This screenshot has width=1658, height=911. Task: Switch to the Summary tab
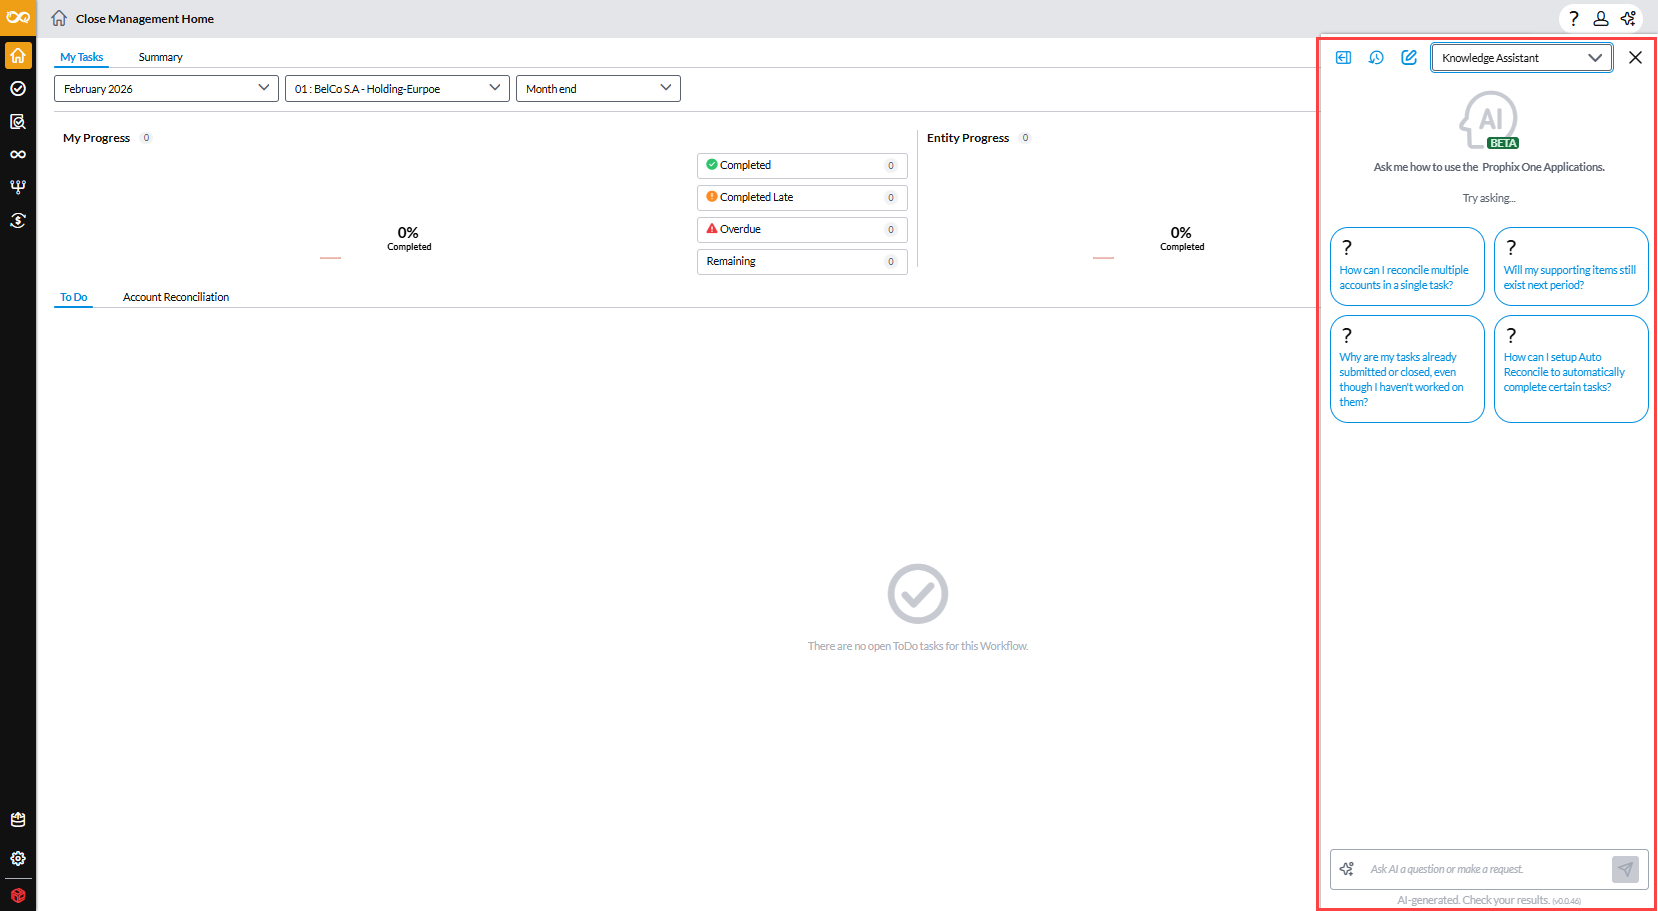(x=160, y=57)
